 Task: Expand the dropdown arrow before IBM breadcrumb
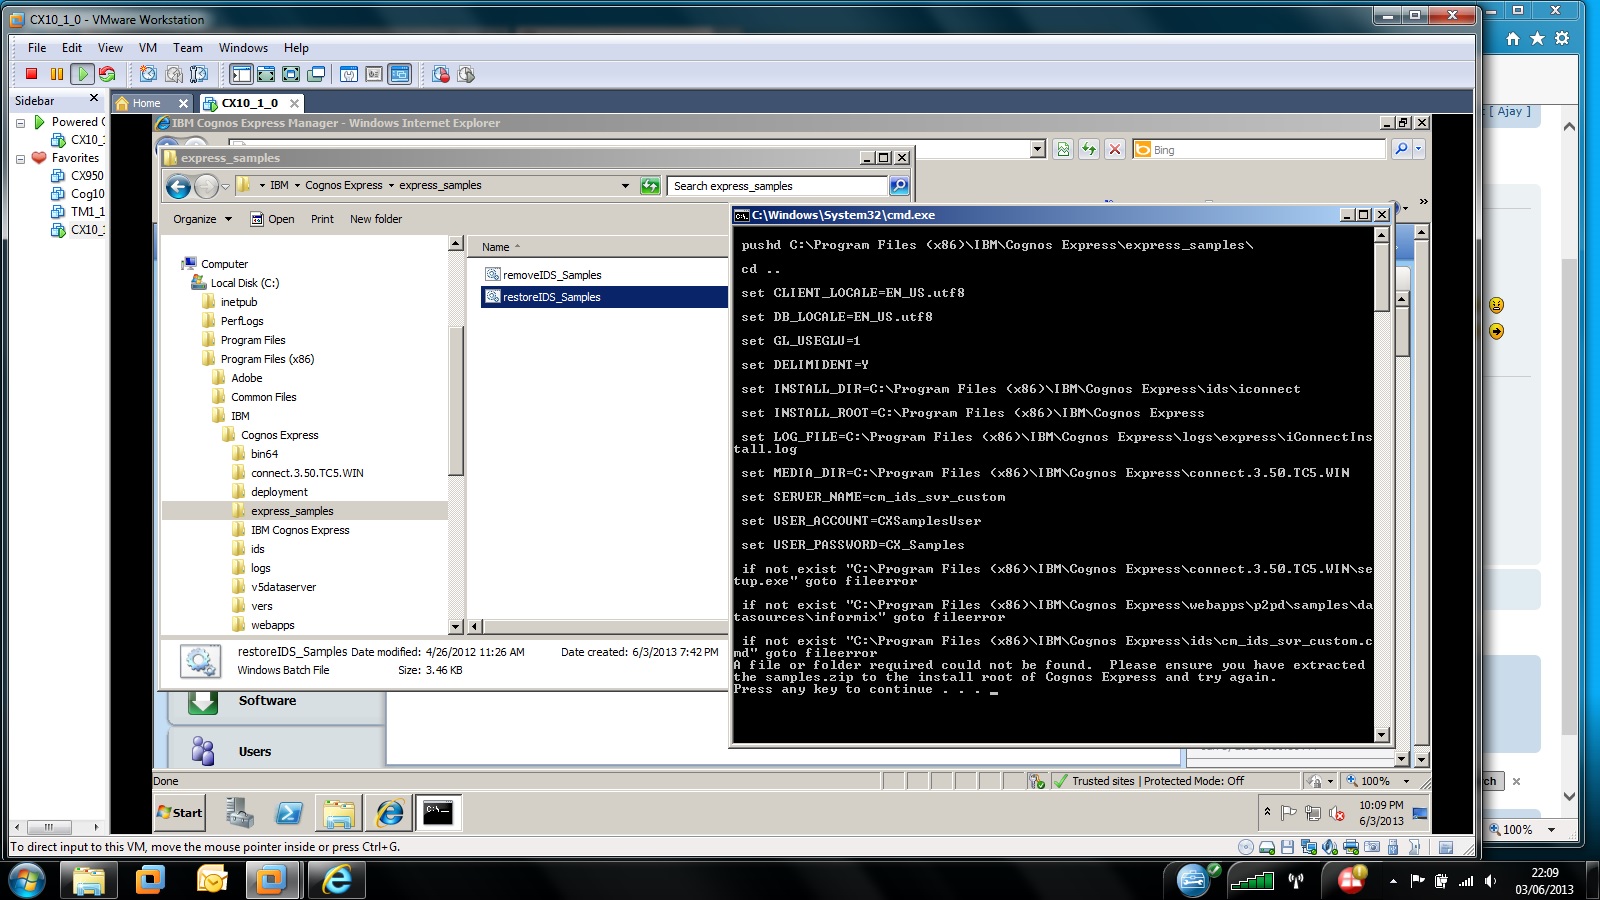point(262,185)
